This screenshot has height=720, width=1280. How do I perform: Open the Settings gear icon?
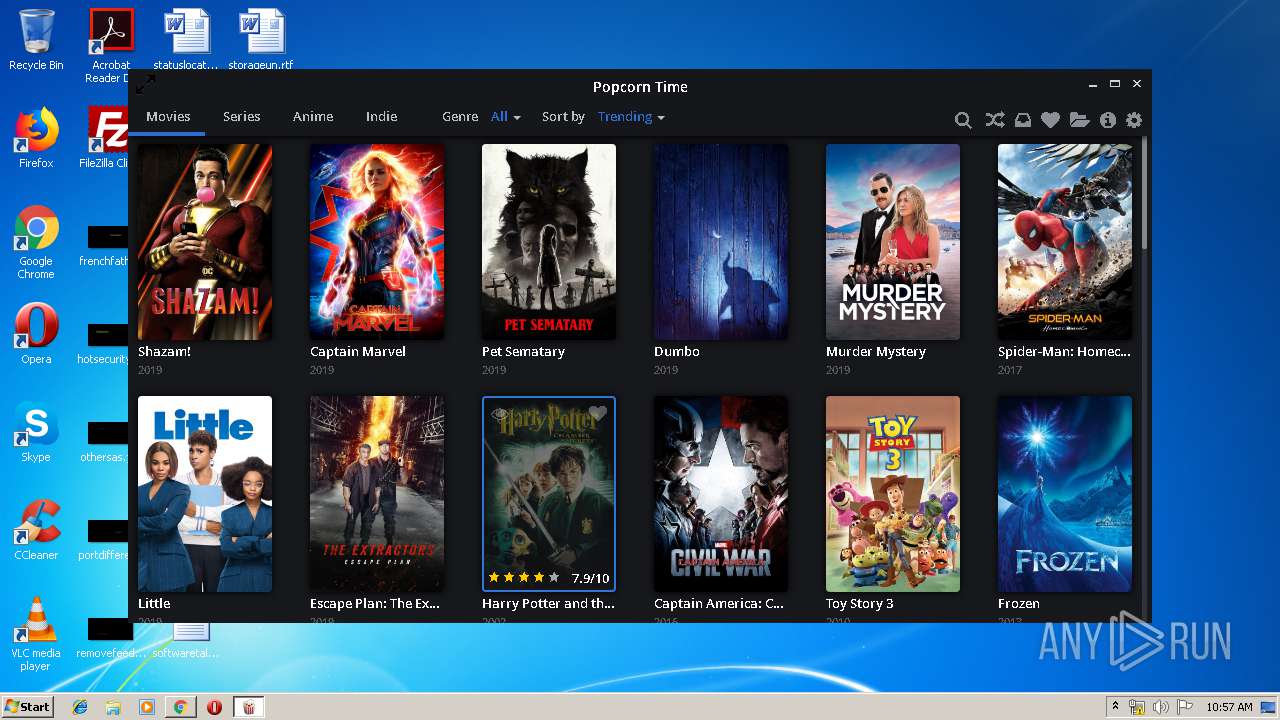pos(1134,120)
